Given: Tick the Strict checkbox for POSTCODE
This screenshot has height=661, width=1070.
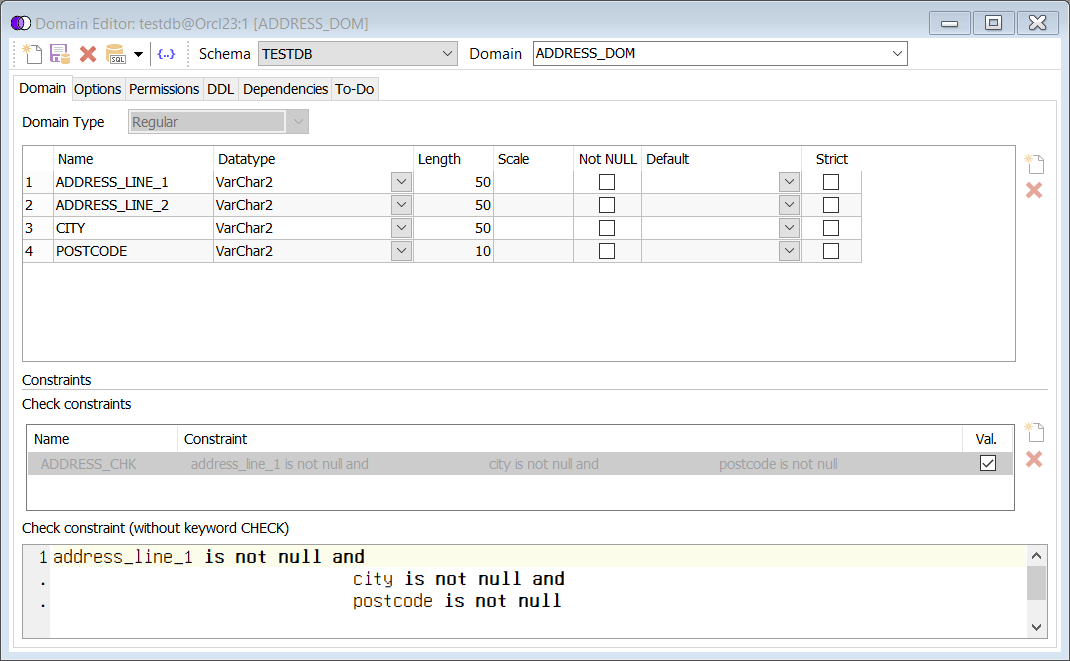Looking at the screenshot, I should pyautogui.click(x=831, y=251).
